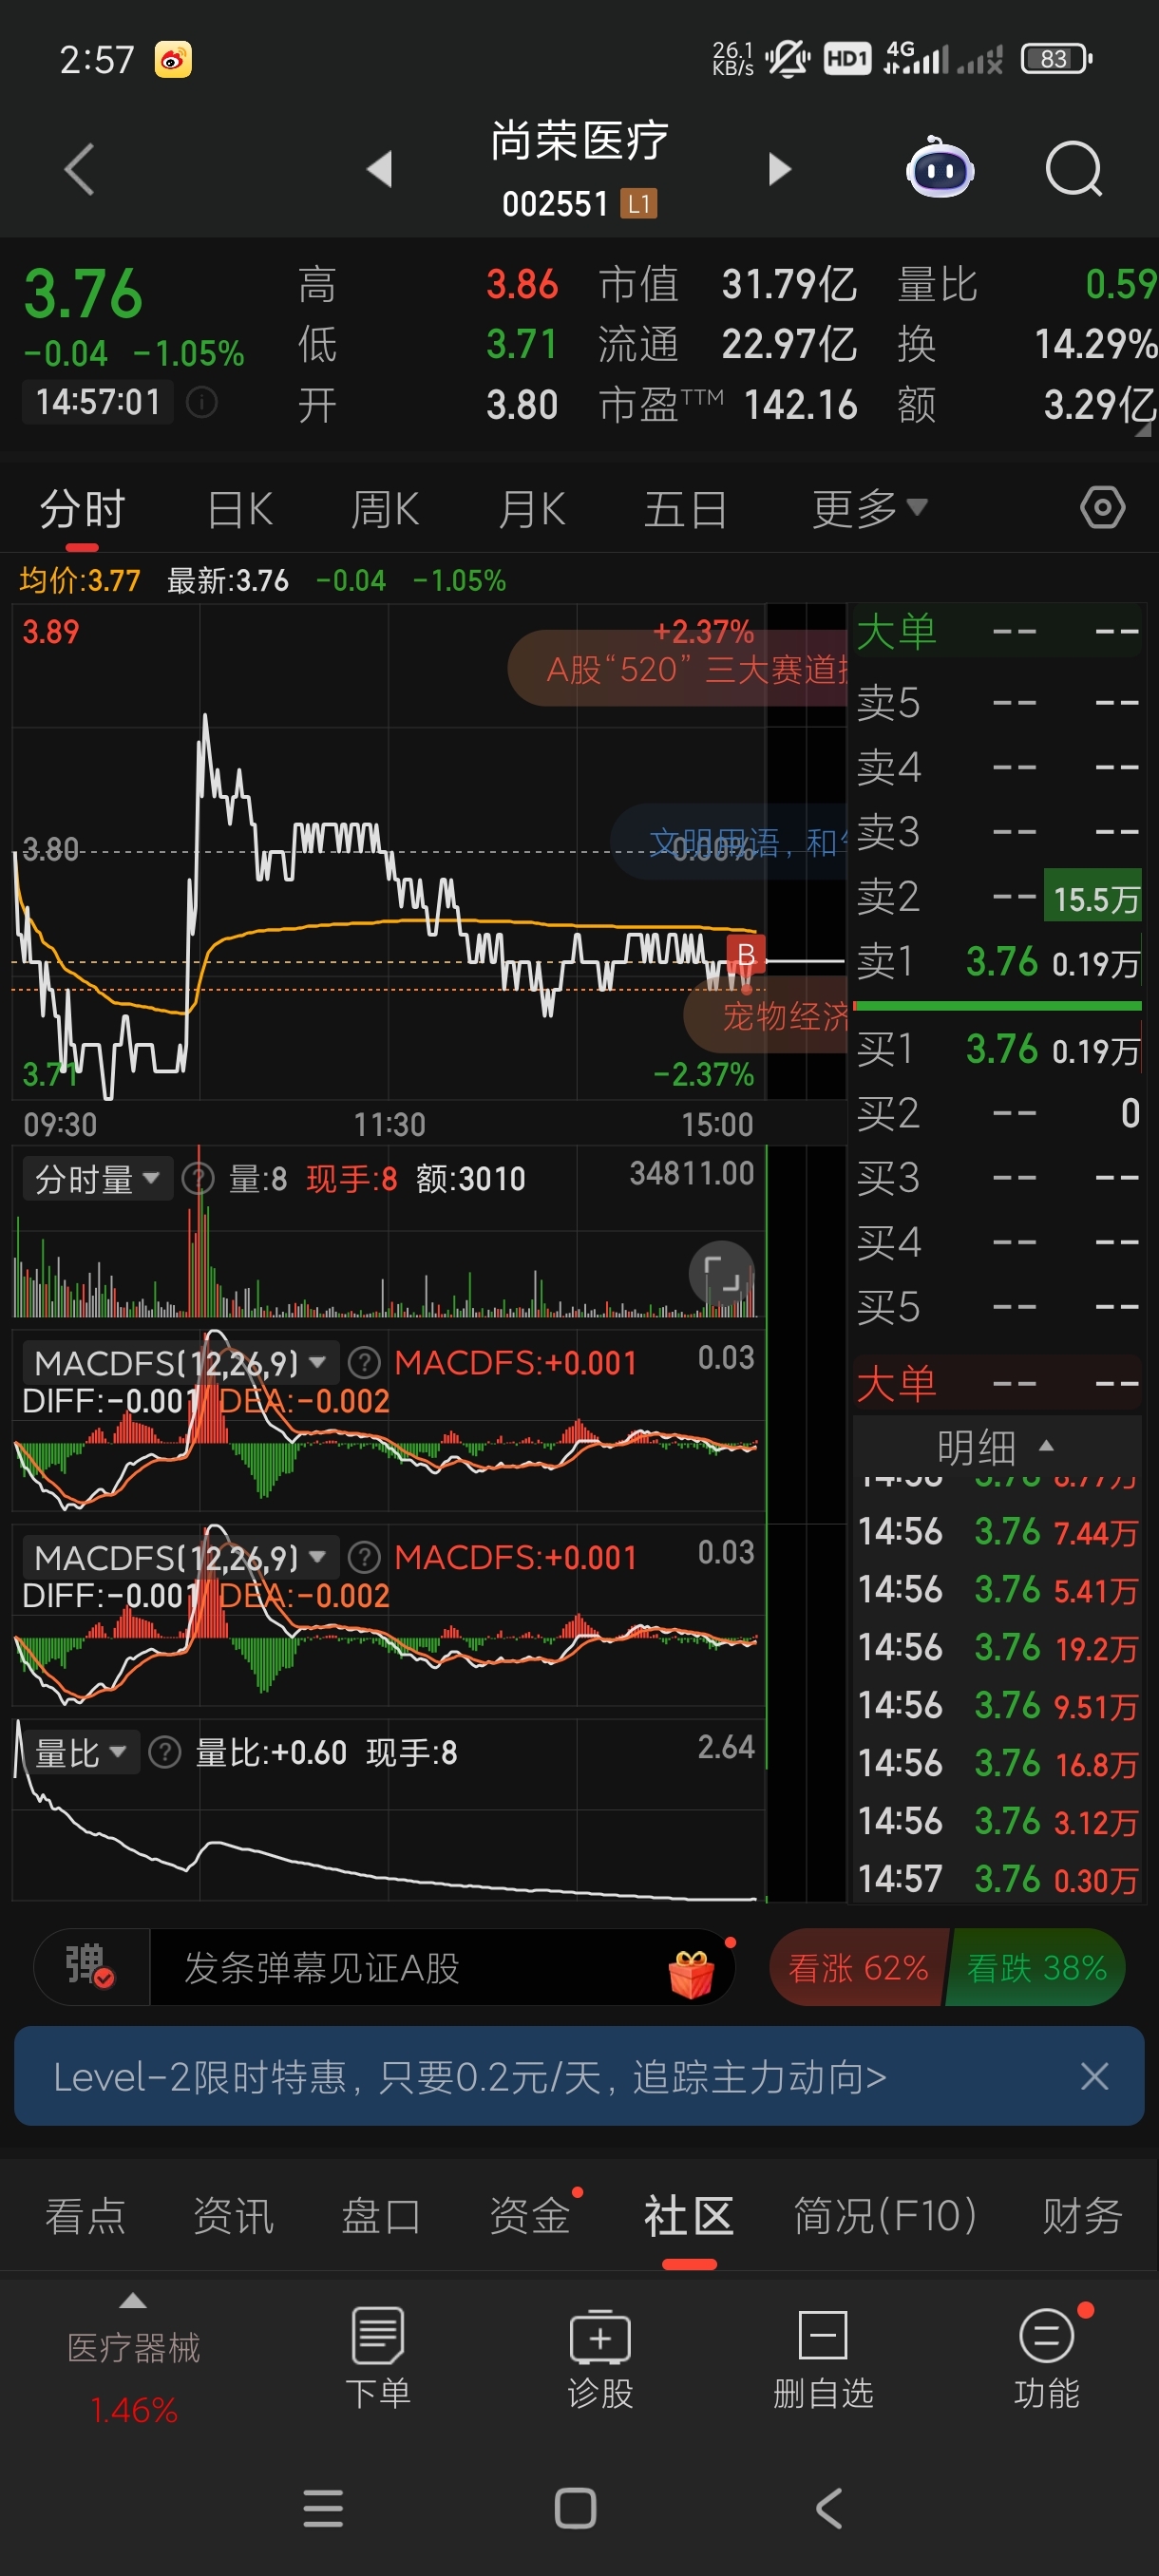This screenshot has width=1159, height=2576.
Task: Open the 看点 tab
Action: [86, 2215]
